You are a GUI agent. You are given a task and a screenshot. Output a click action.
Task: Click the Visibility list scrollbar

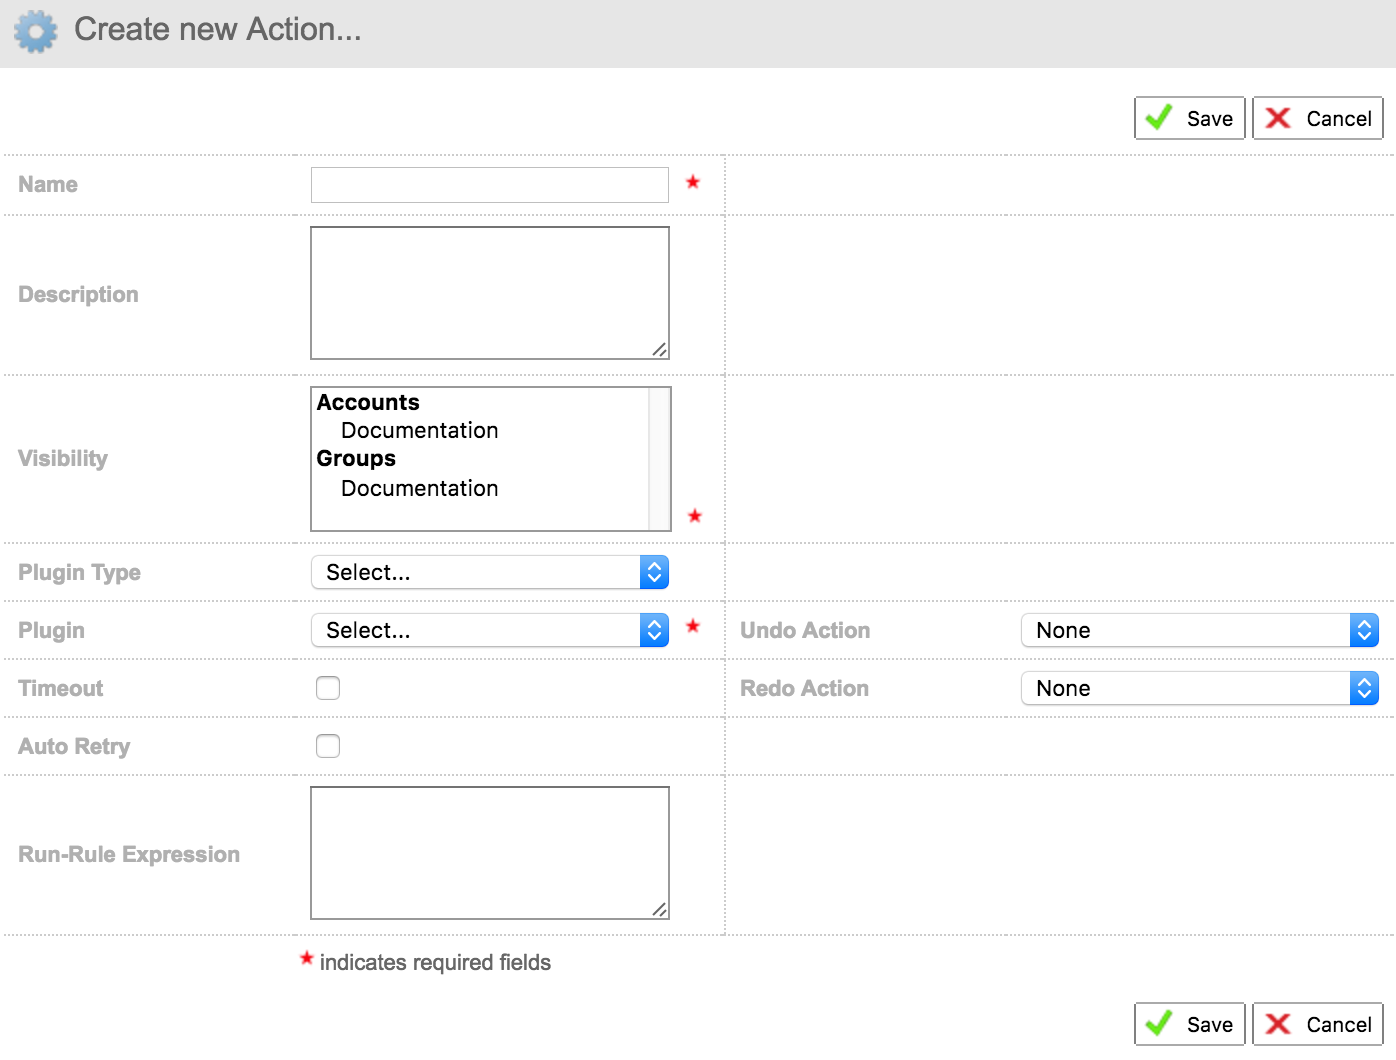pyautogui.click(x=659, y=458)
